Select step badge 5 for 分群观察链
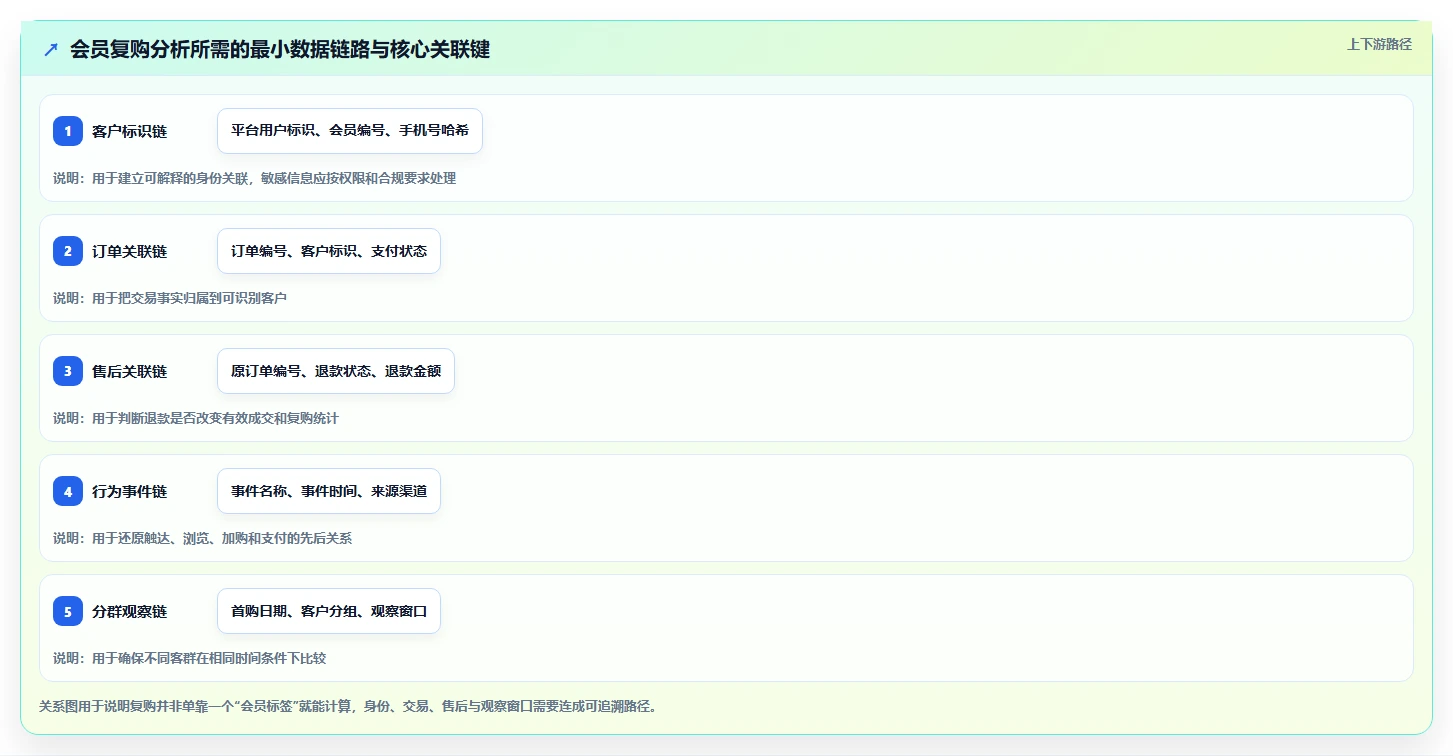 (x=68, y=611)
